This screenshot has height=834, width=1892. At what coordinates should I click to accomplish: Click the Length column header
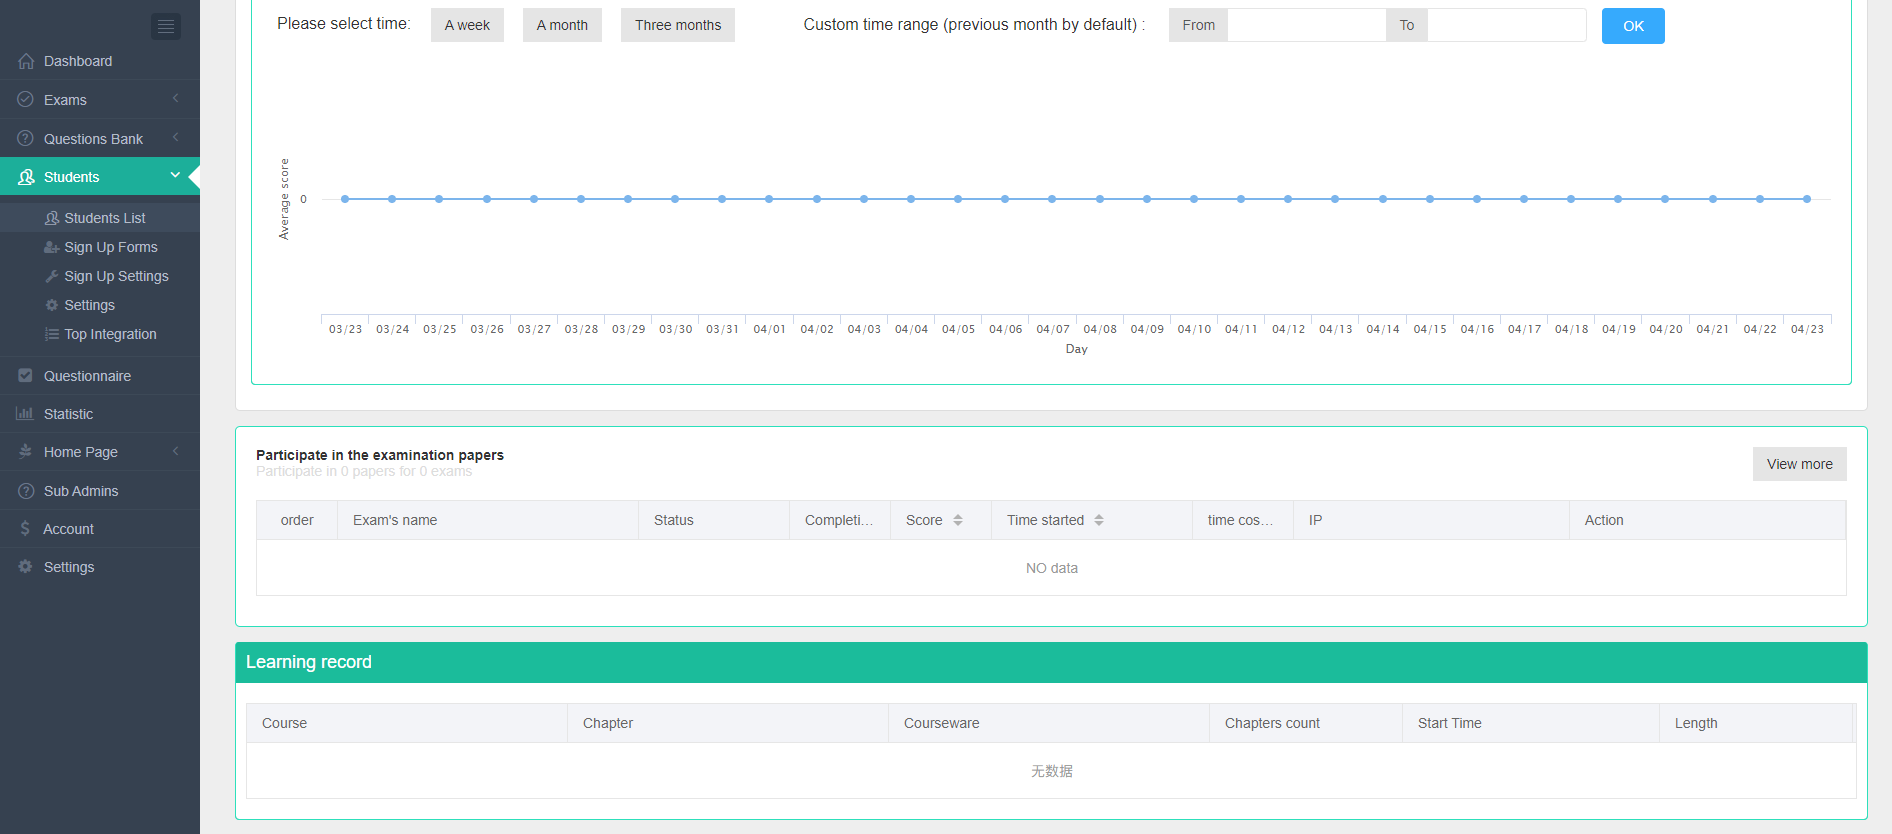point(1757,723)
